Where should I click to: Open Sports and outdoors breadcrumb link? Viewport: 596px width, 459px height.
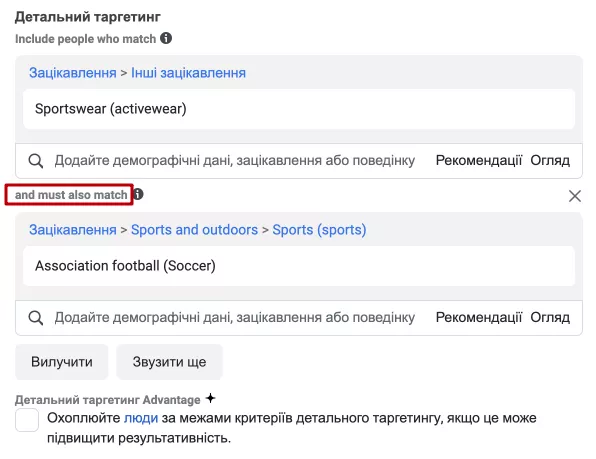pos(194,230)
